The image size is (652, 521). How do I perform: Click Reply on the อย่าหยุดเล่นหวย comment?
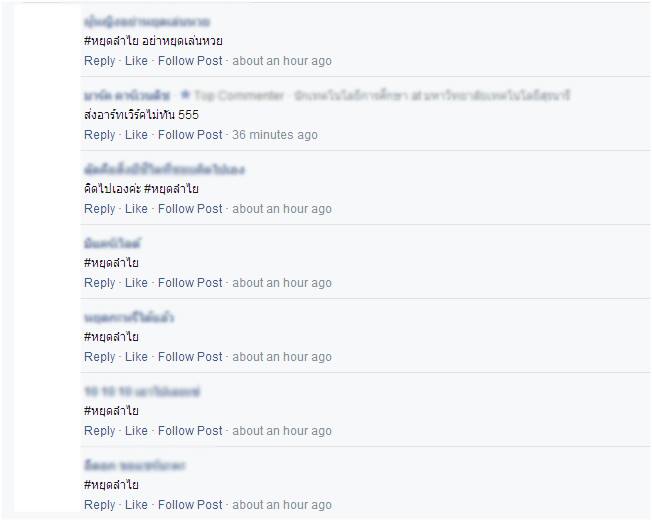pyautogui.click(x=99, y=61)
